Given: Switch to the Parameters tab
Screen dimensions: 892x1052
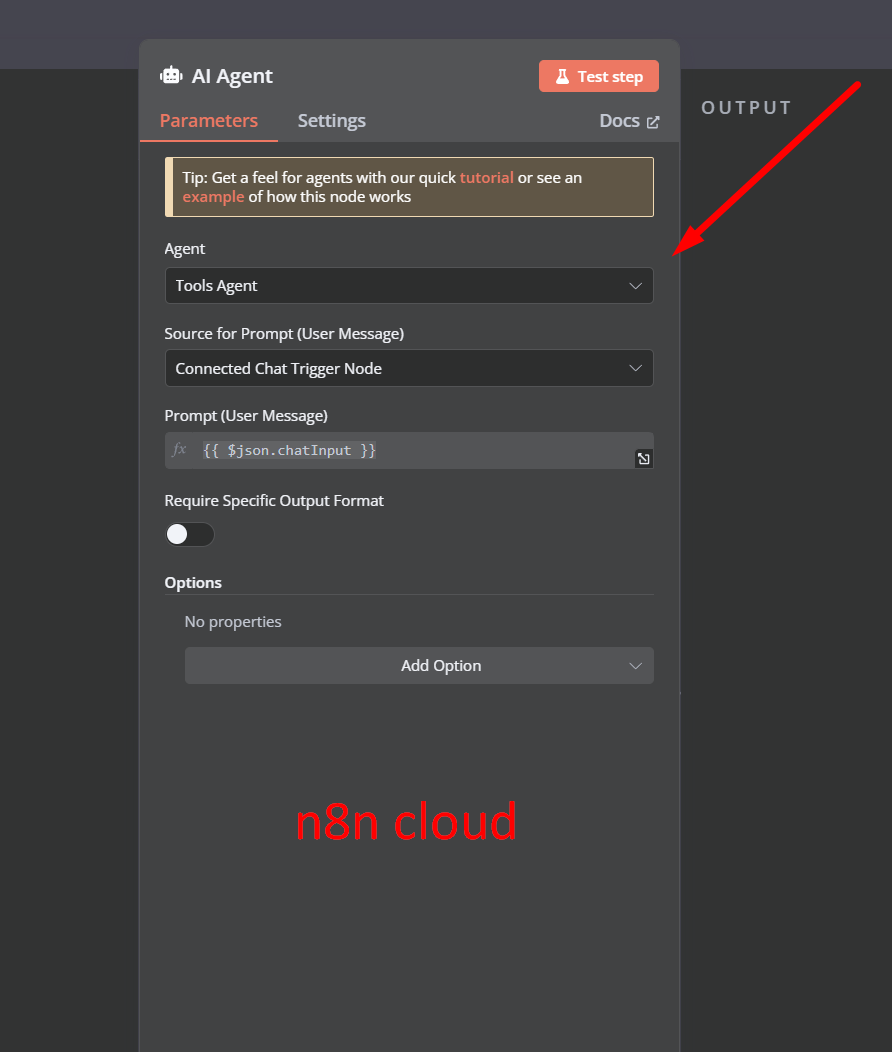Looking at the screenshot, I should [209, 121].
